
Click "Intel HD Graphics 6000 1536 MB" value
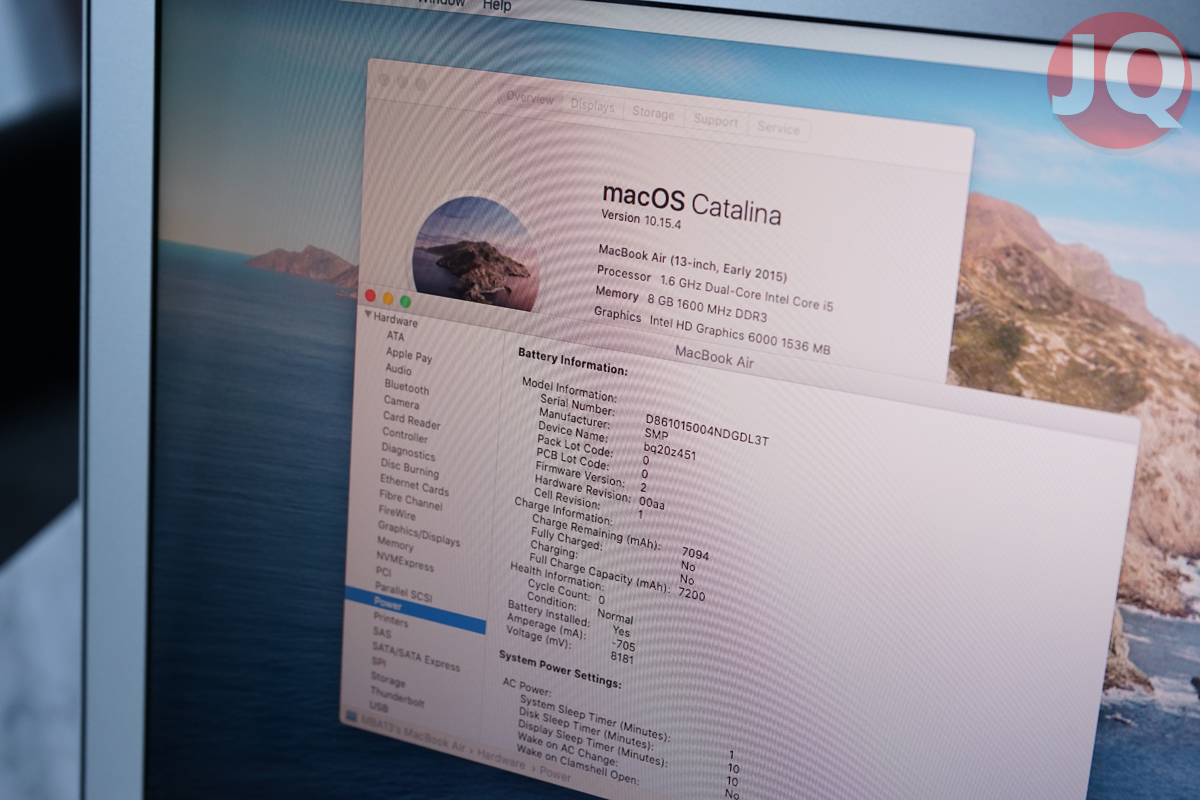pyautogui.click(x=740, y=335)
